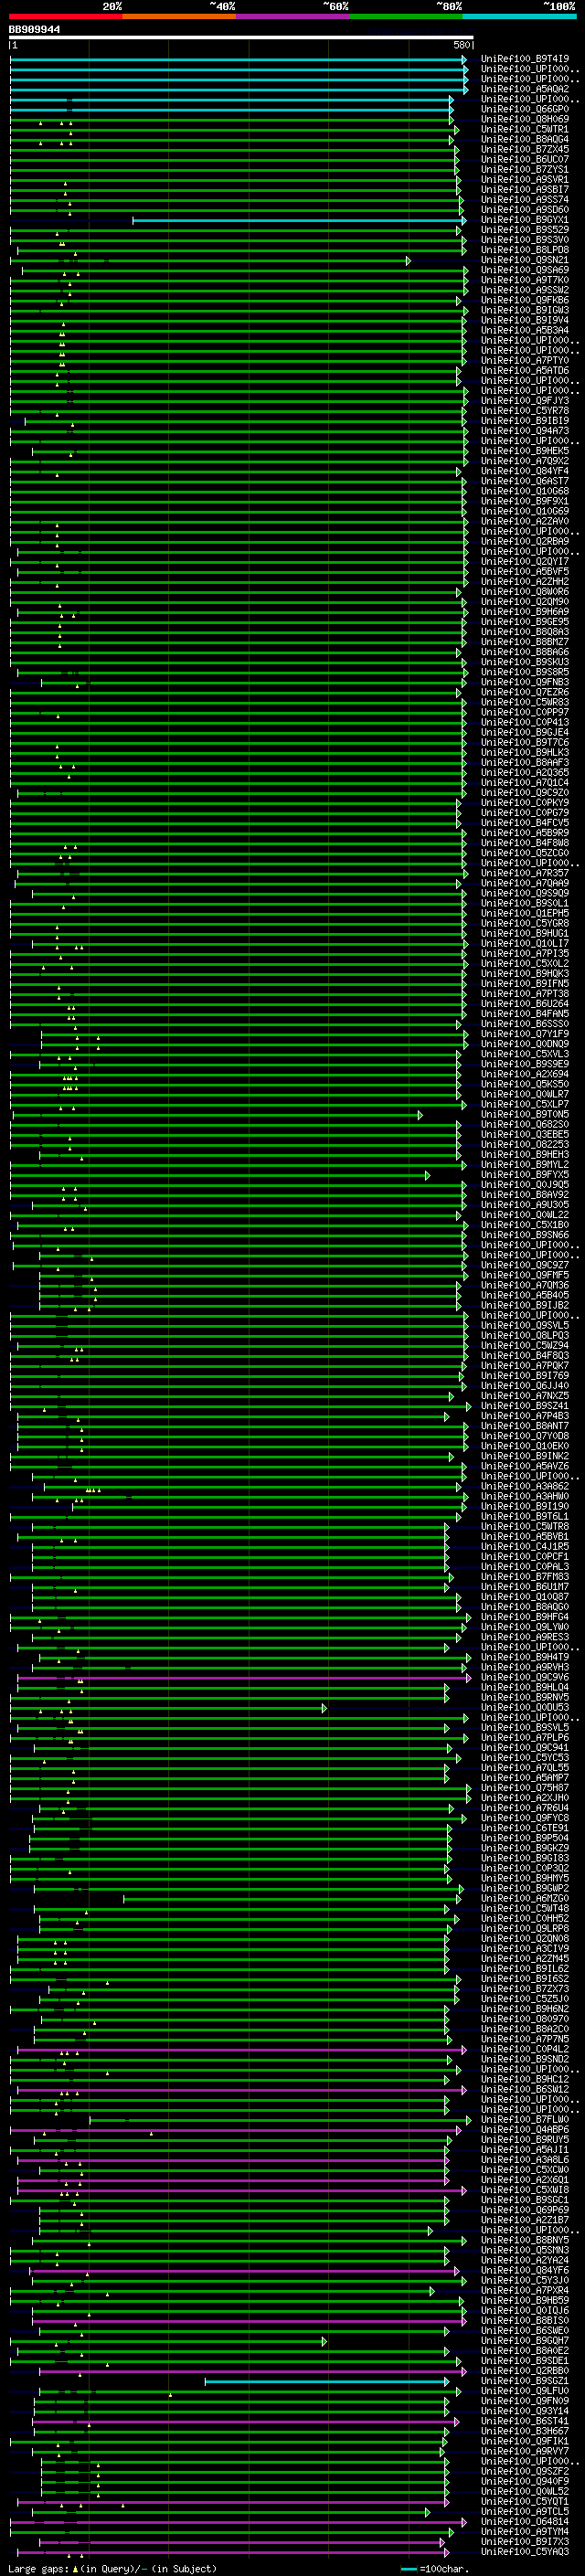Click the cyan ~100% identity legend segment

[519, 16]
